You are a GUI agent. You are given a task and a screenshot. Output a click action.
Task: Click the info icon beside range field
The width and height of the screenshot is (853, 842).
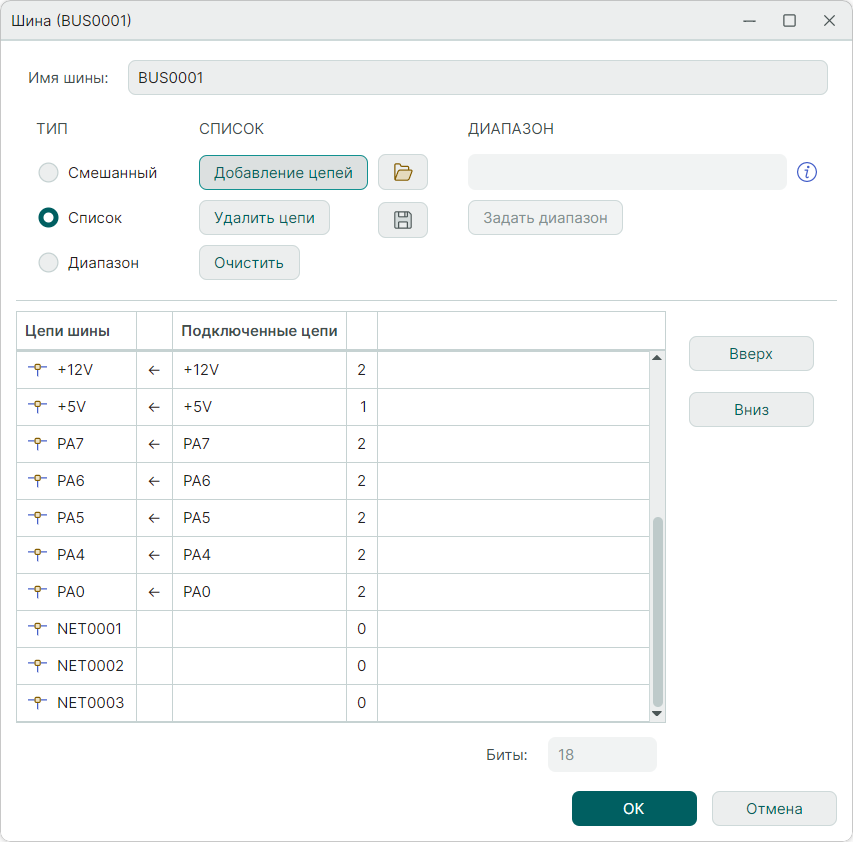pyautogui.click(x=807, y=173)
